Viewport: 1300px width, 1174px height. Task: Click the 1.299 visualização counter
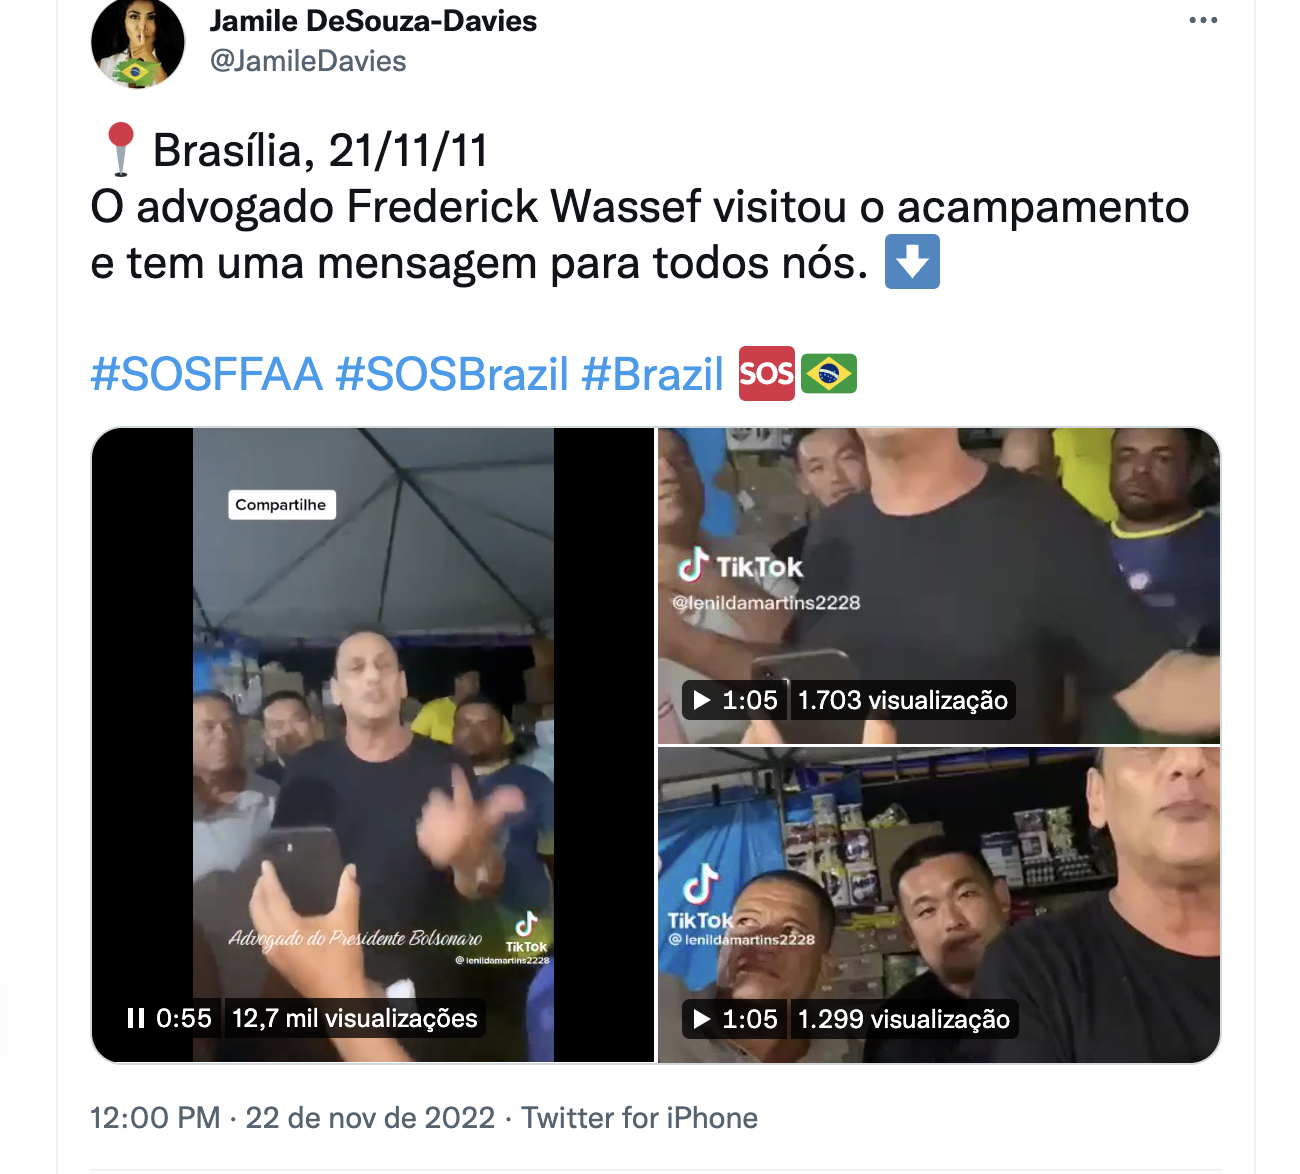click(904, 1019)
